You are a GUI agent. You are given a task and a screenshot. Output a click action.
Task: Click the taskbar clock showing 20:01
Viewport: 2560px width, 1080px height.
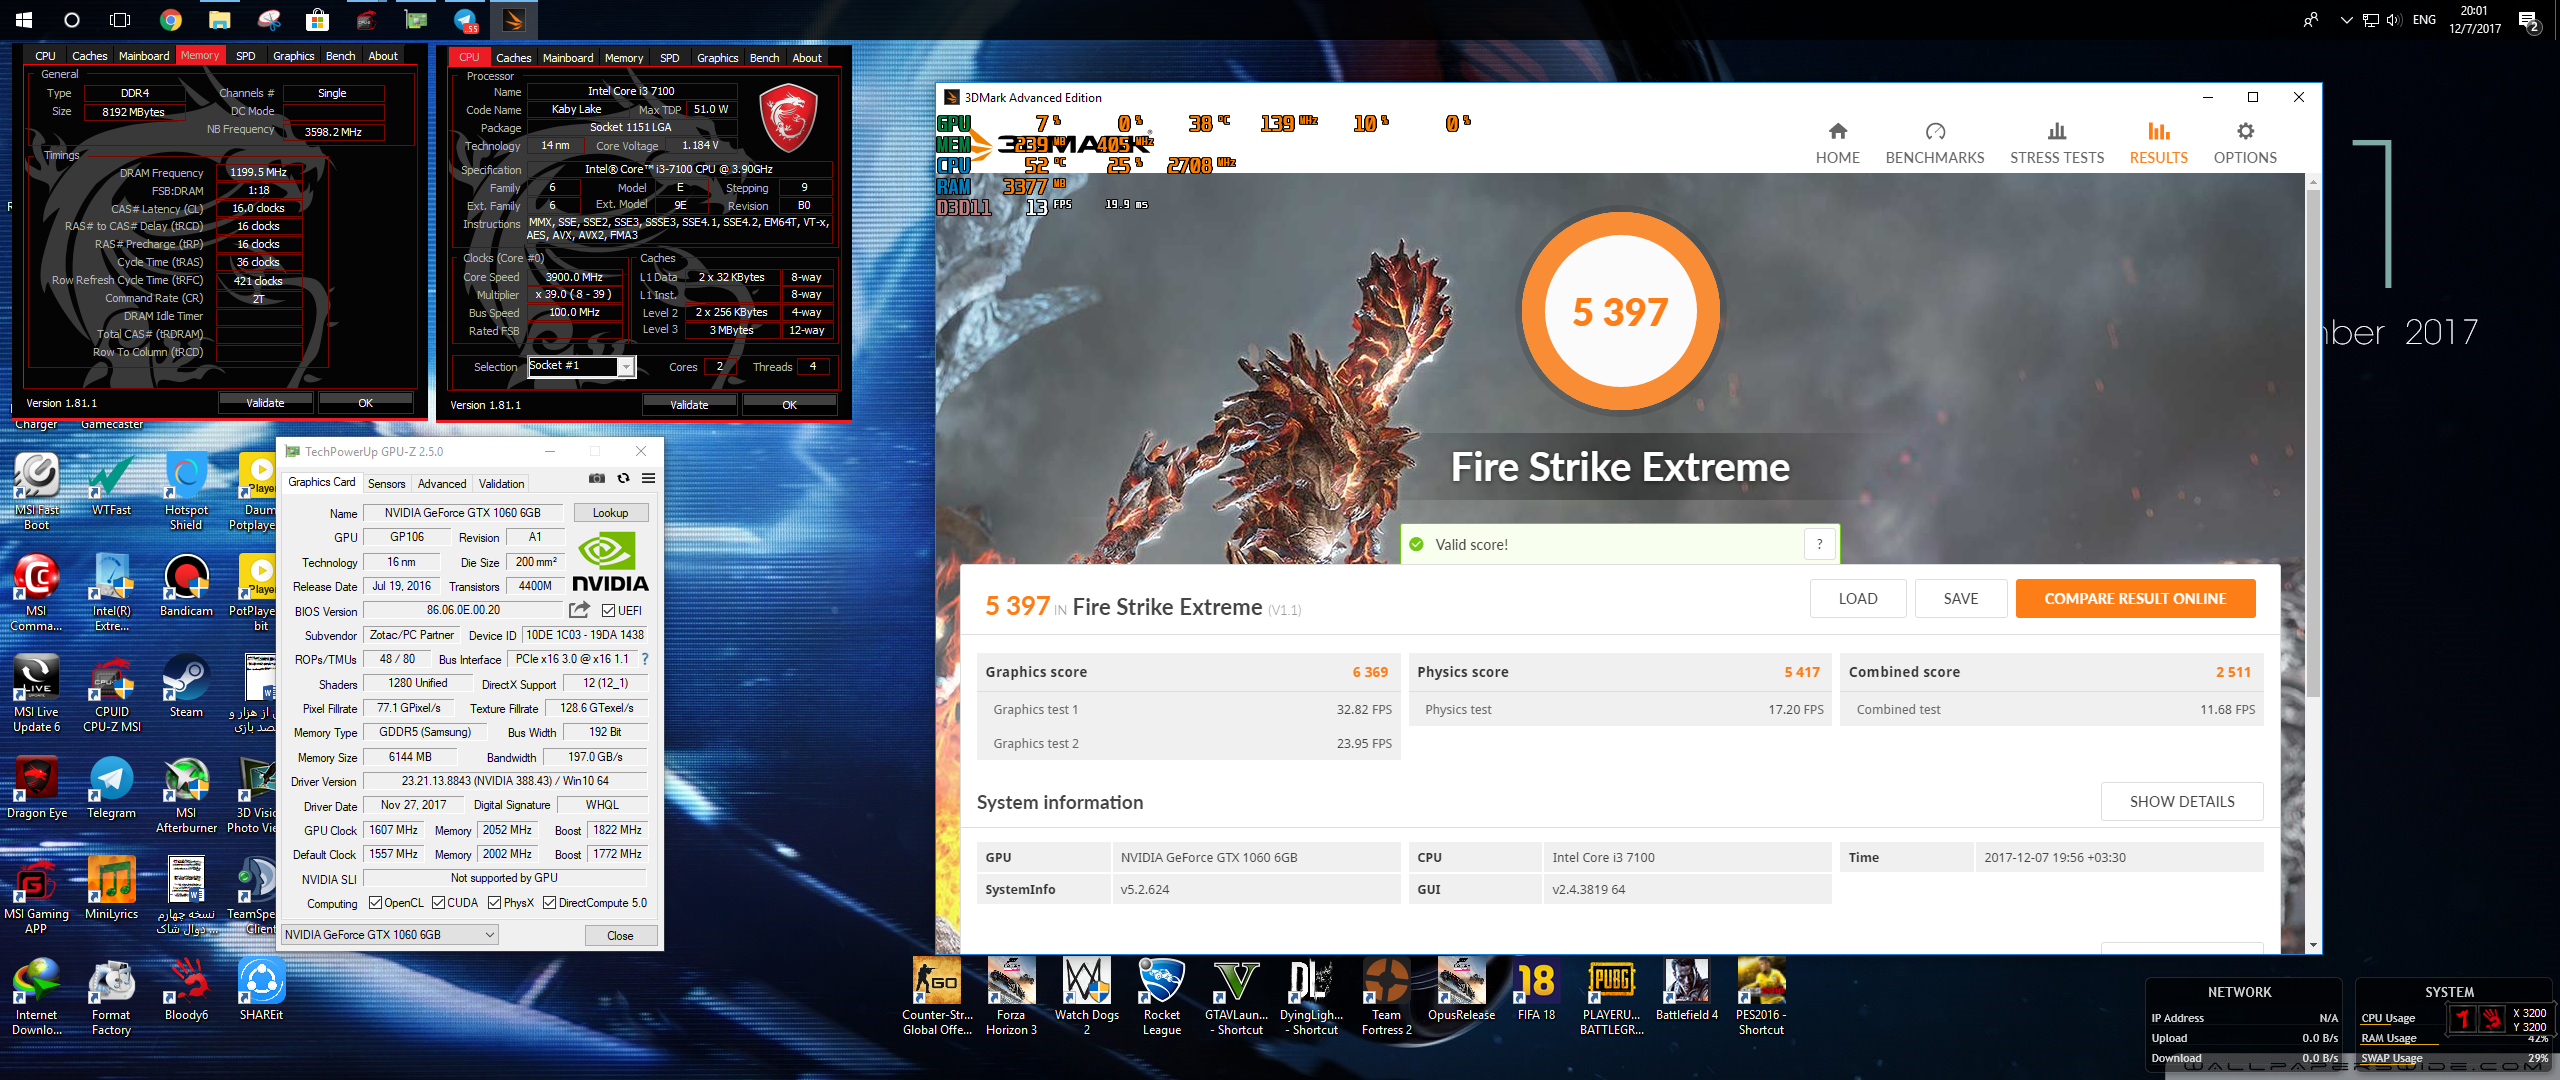pos(2475,20)
